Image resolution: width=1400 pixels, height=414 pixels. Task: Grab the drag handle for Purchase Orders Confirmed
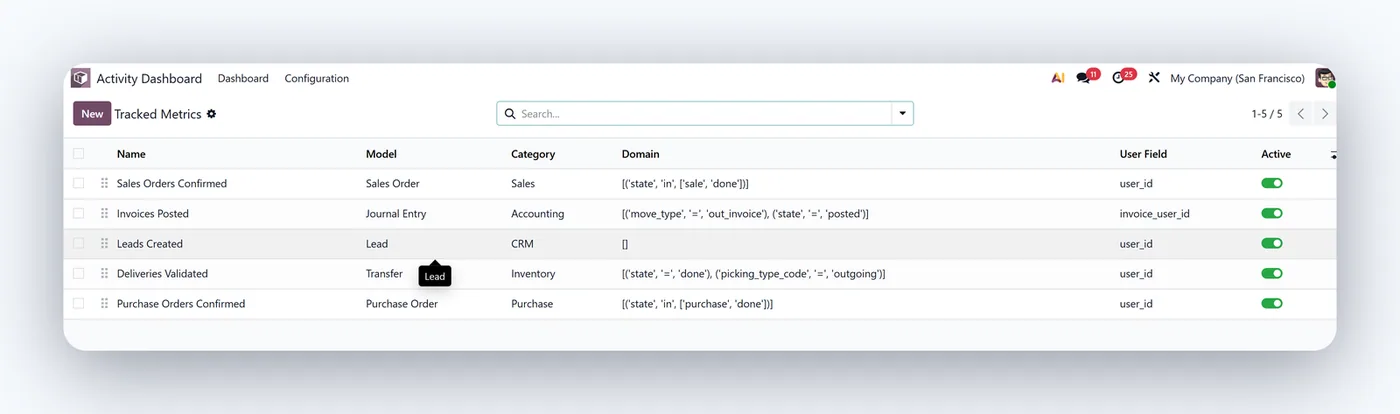[x=104, y=304]
